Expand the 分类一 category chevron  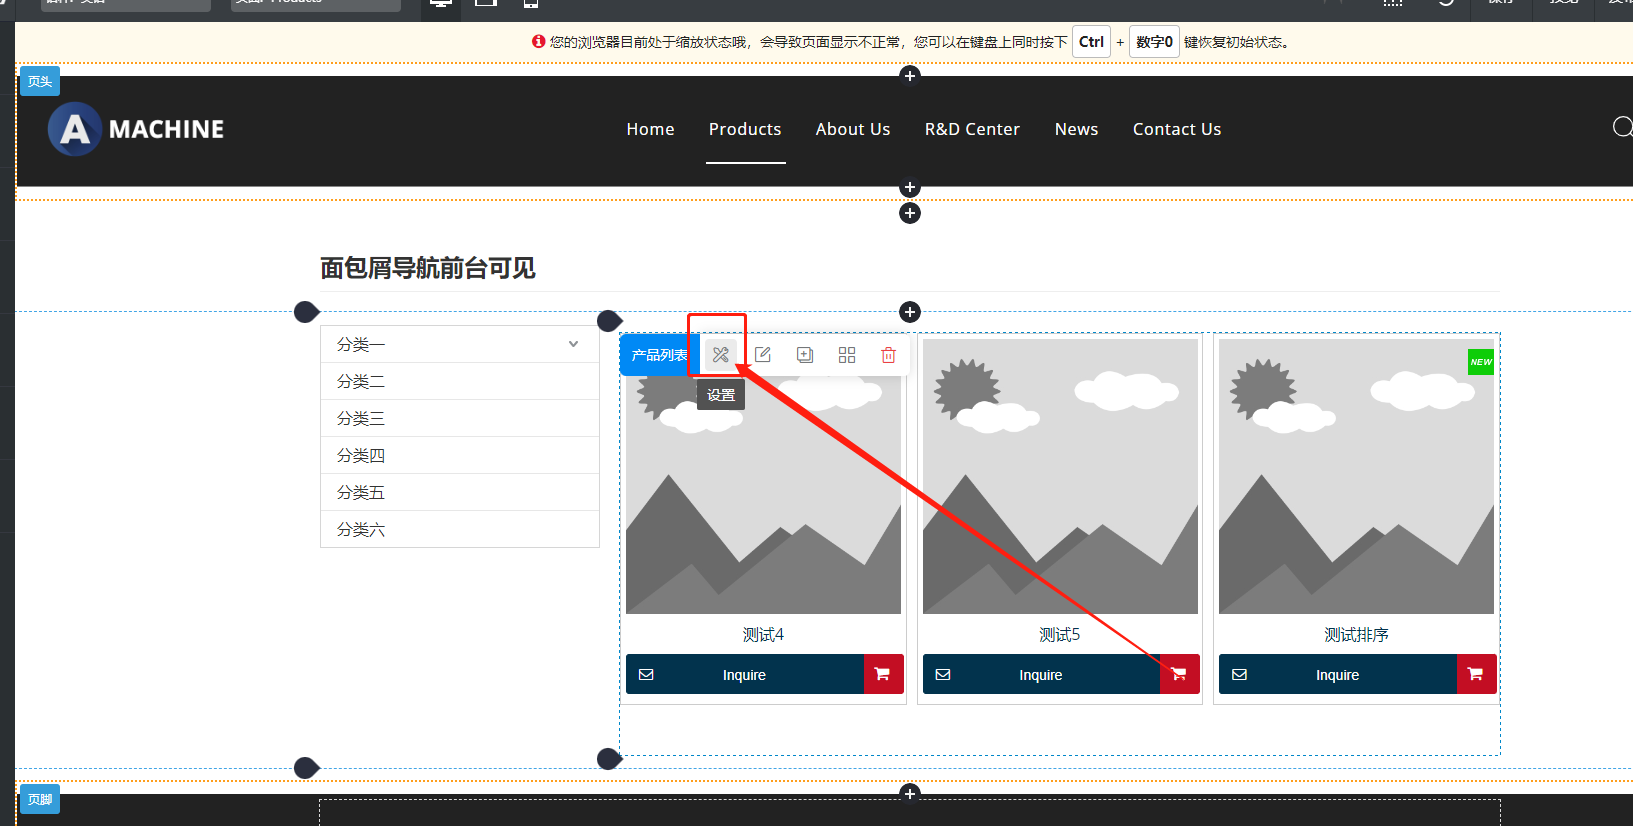coord(573,344)
